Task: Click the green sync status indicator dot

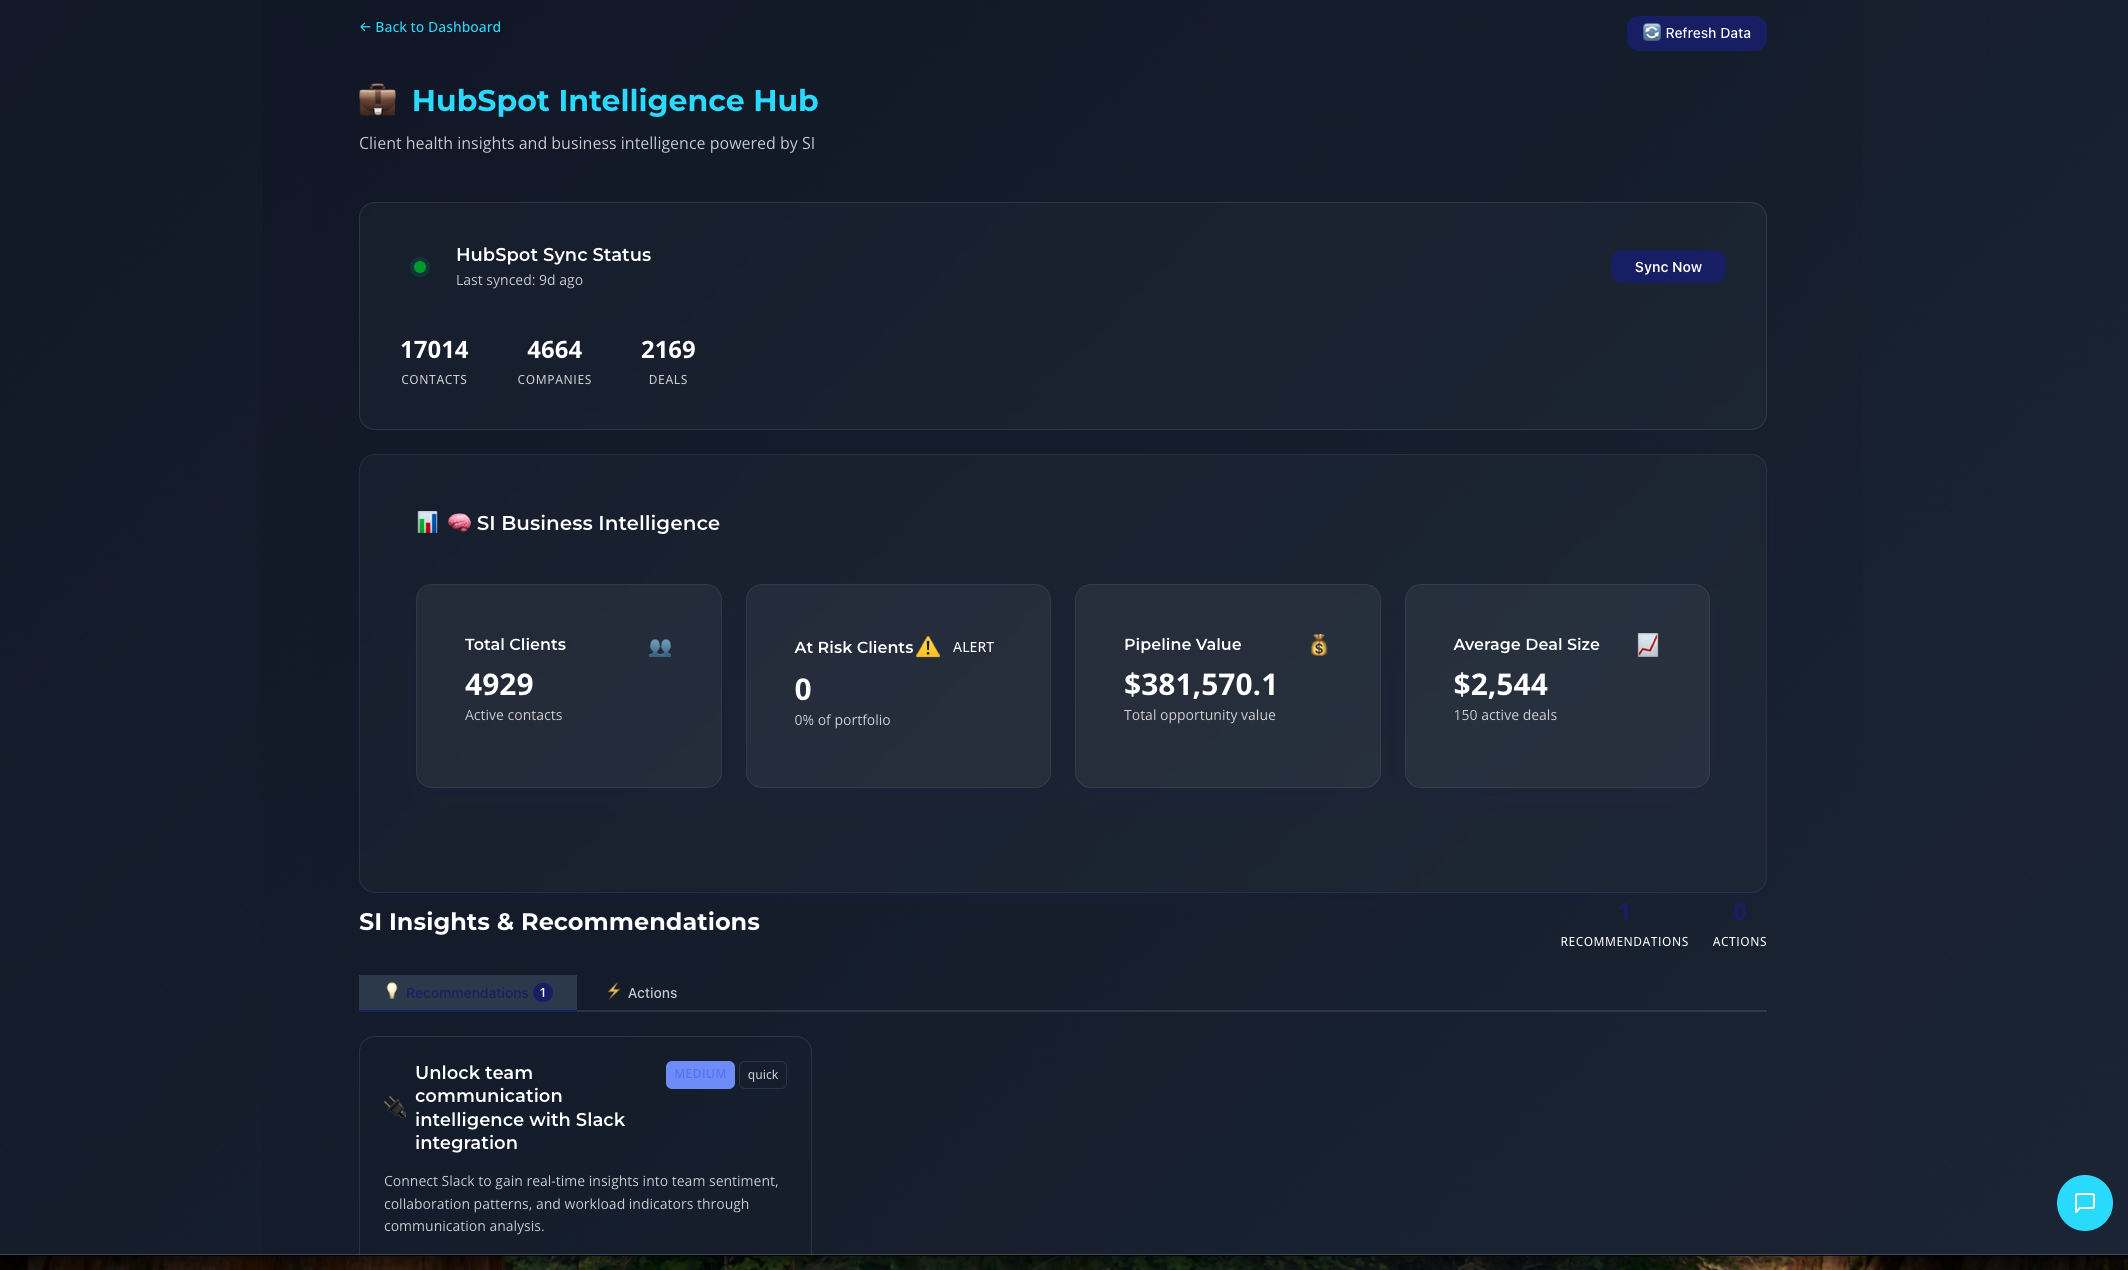Action: click(420, 266)
